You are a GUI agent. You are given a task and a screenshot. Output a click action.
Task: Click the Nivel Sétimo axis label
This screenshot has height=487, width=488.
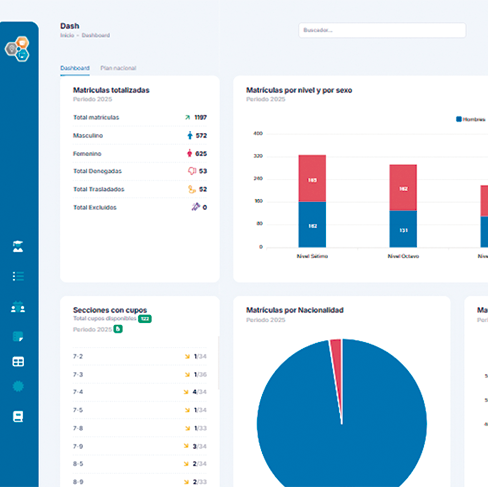[312, 256]
